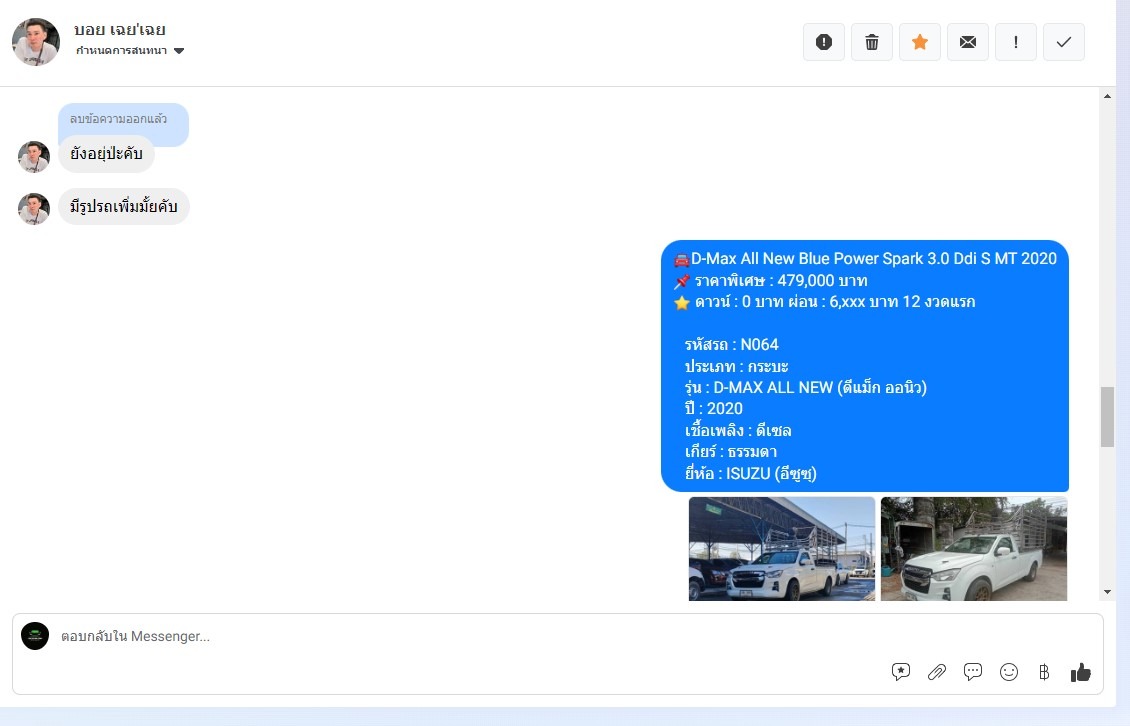Image resolution: width=1130 pixels, height=726 pixels.
Task: Click the line เกียร์ : ธรรมดา
Action: 731,452
